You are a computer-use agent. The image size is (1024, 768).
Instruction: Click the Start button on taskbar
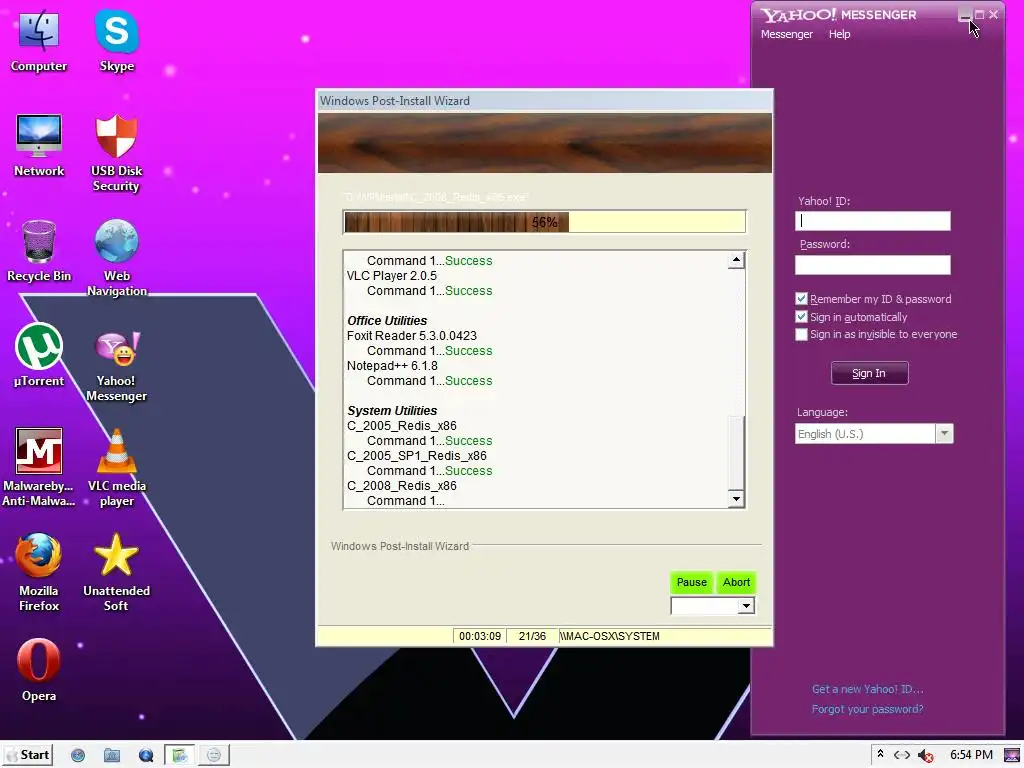pos(28,755)
